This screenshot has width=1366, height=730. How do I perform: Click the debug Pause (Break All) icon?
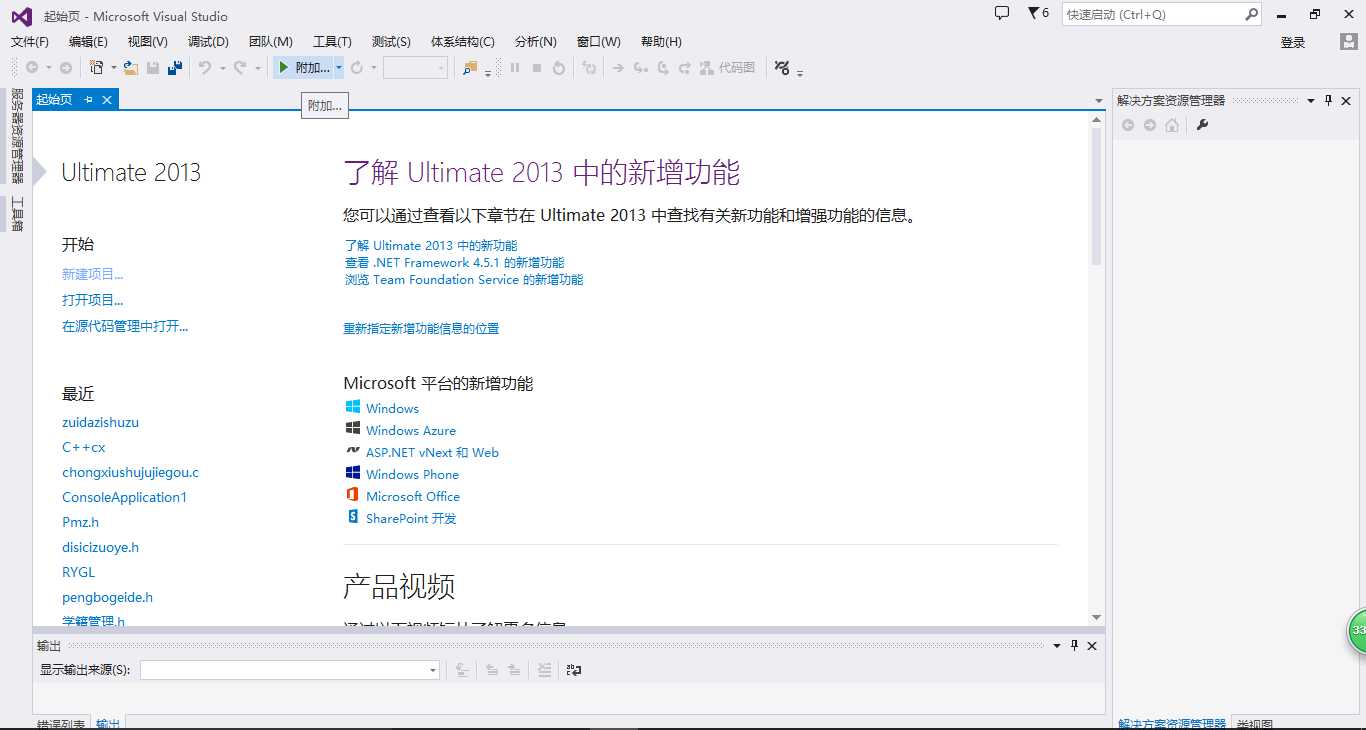click(515, 67)
